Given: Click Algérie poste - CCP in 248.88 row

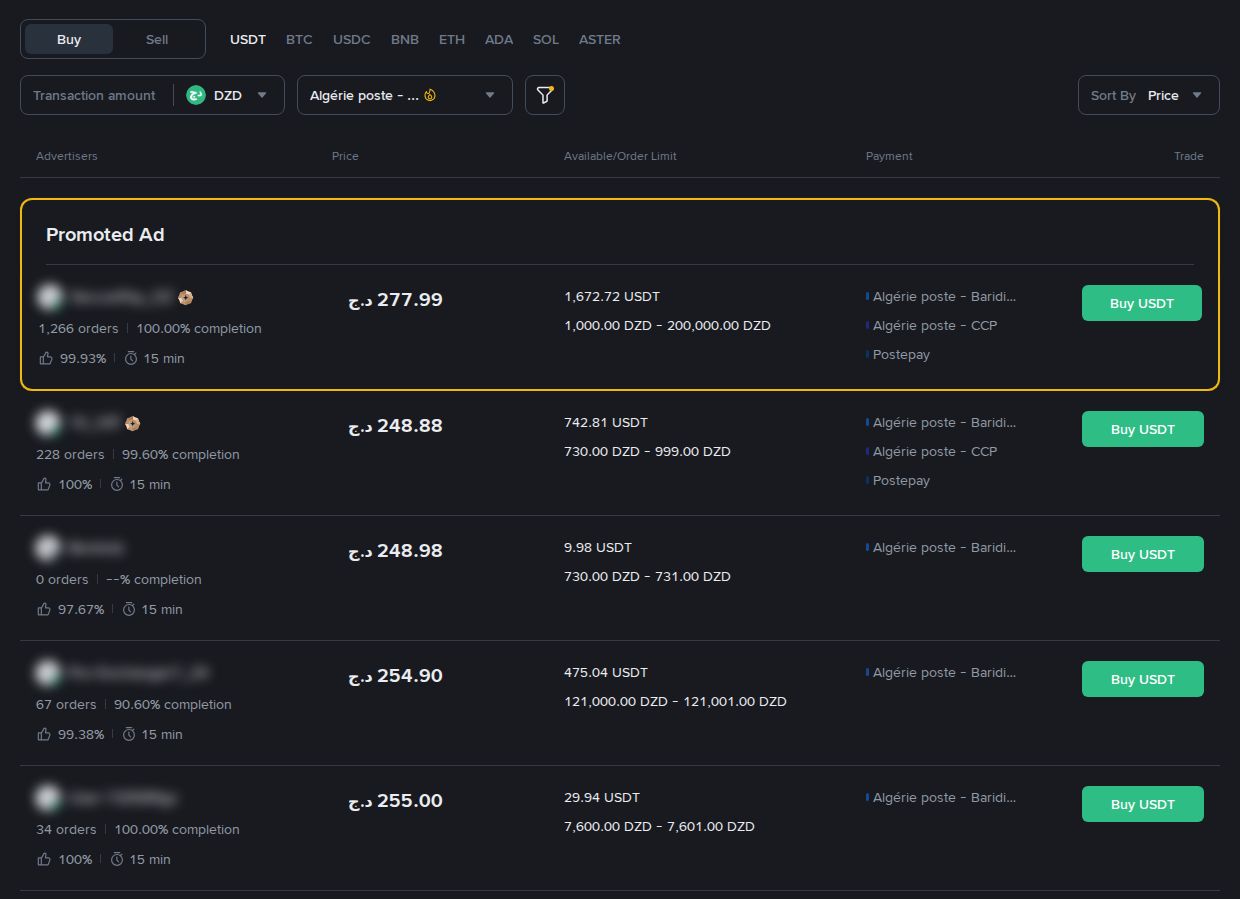Looking at the screenshot, I should coord(935,452).
